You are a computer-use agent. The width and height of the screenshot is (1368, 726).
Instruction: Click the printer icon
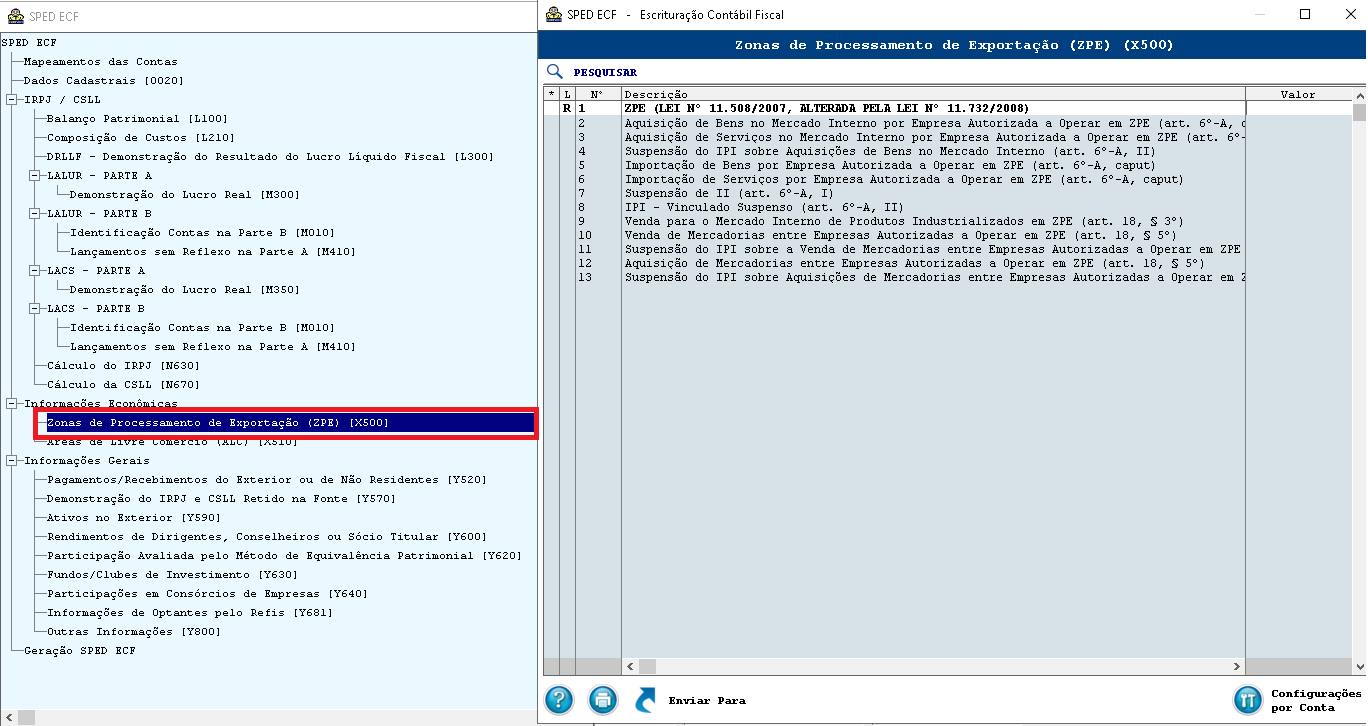coord(602,698)
